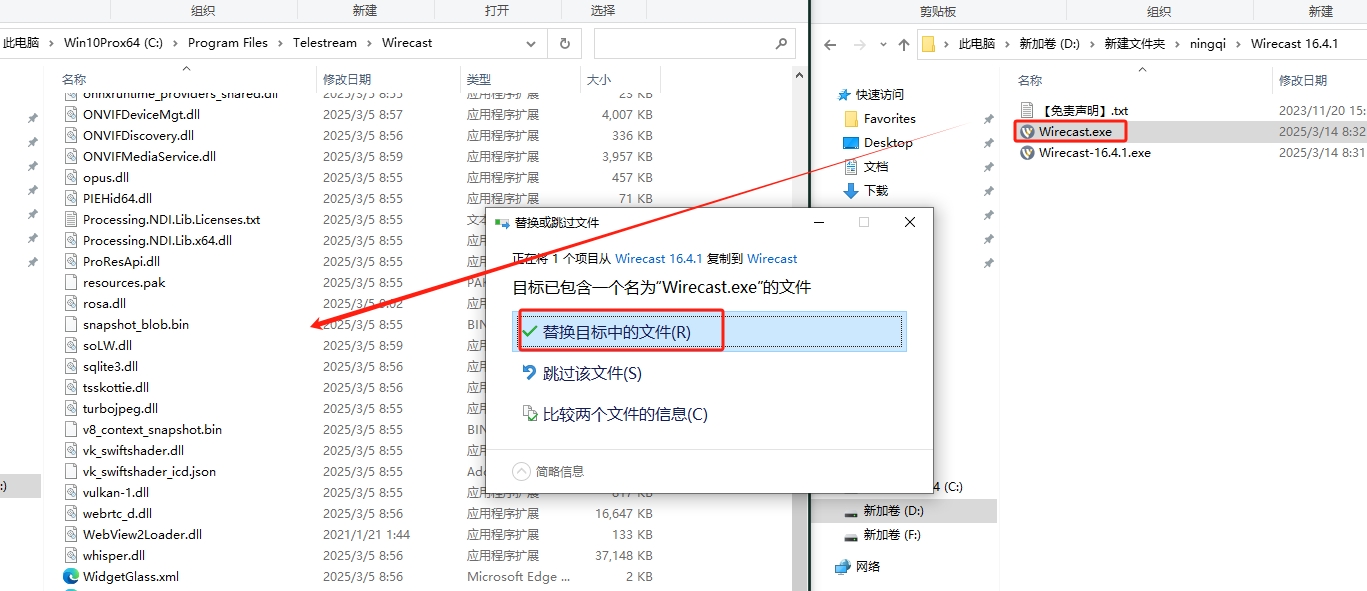Click the magnifier icon in the search box

781,44
